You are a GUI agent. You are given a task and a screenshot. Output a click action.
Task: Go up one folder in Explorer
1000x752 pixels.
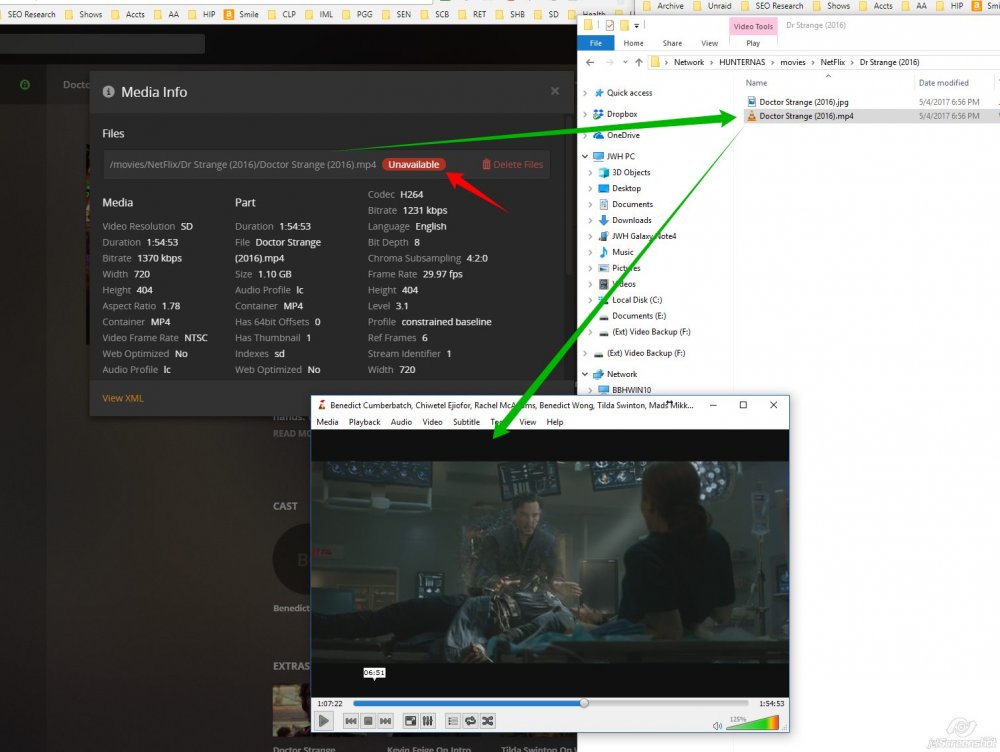pos(638,62)
